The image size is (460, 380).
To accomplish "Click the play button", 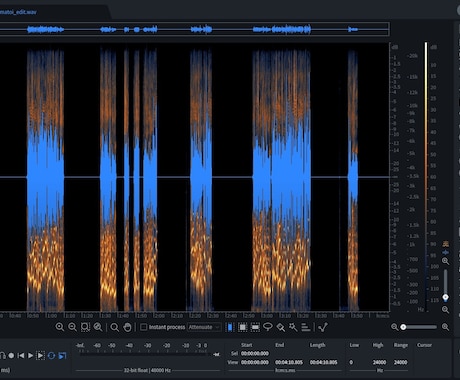I will (x=30, y=356).
